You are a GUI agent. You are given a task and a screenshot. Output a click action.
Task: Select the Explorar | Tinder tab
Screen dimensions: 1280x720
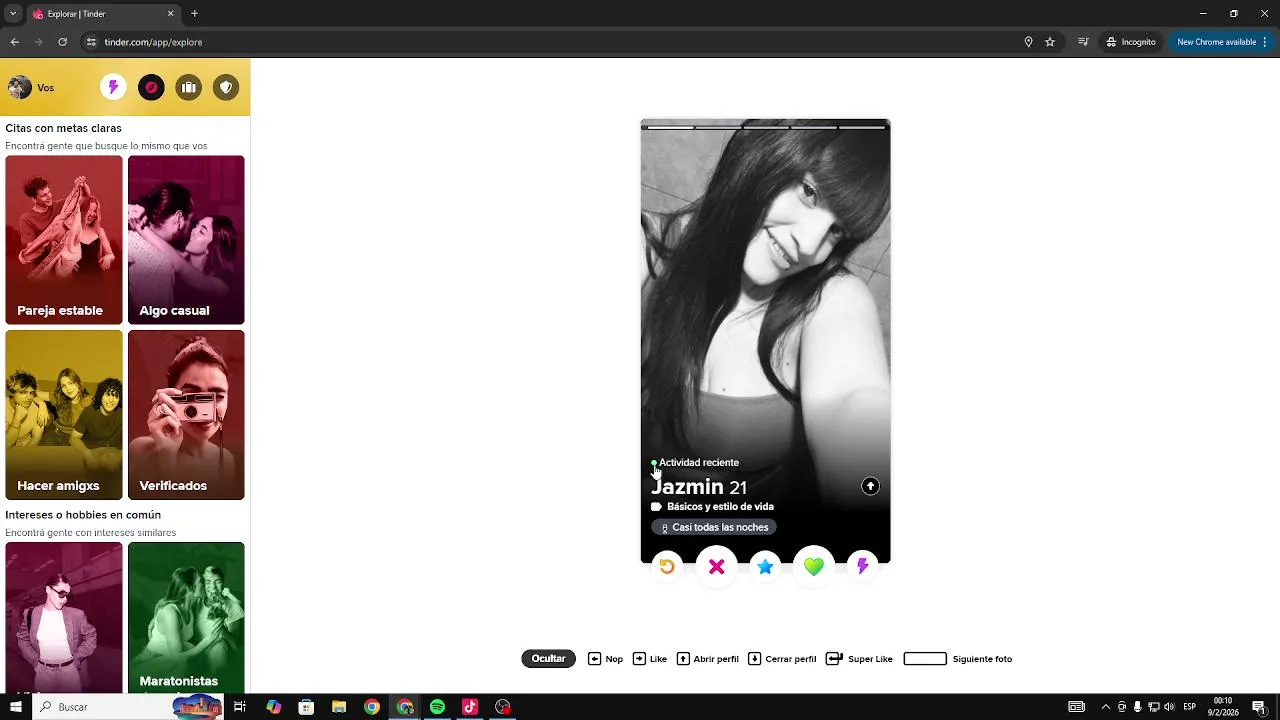pyautogui.click(x=104, y=14)
